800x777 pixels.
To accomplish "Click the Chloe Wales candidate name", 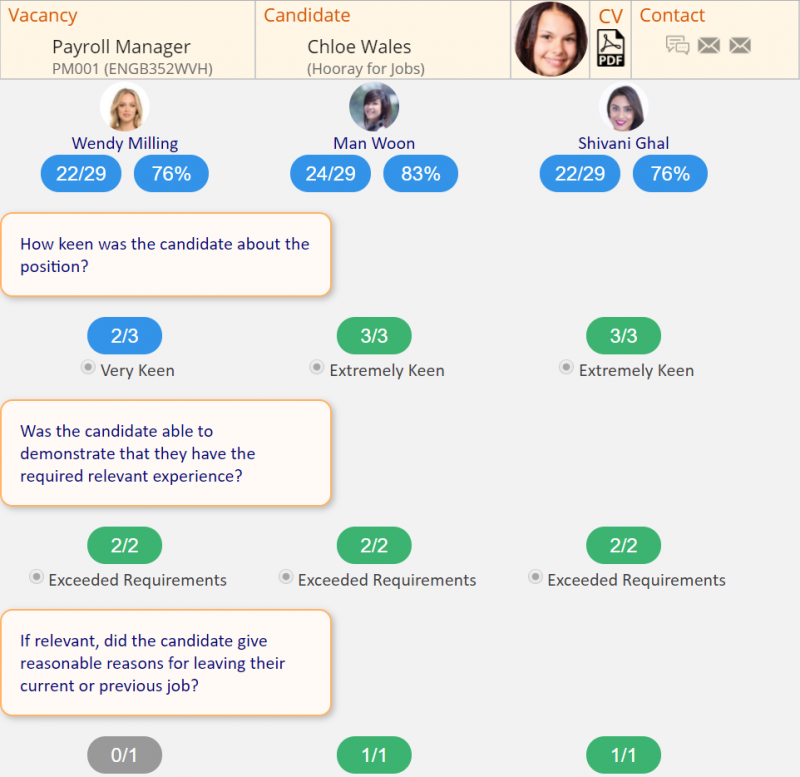I will click(359, 47).
